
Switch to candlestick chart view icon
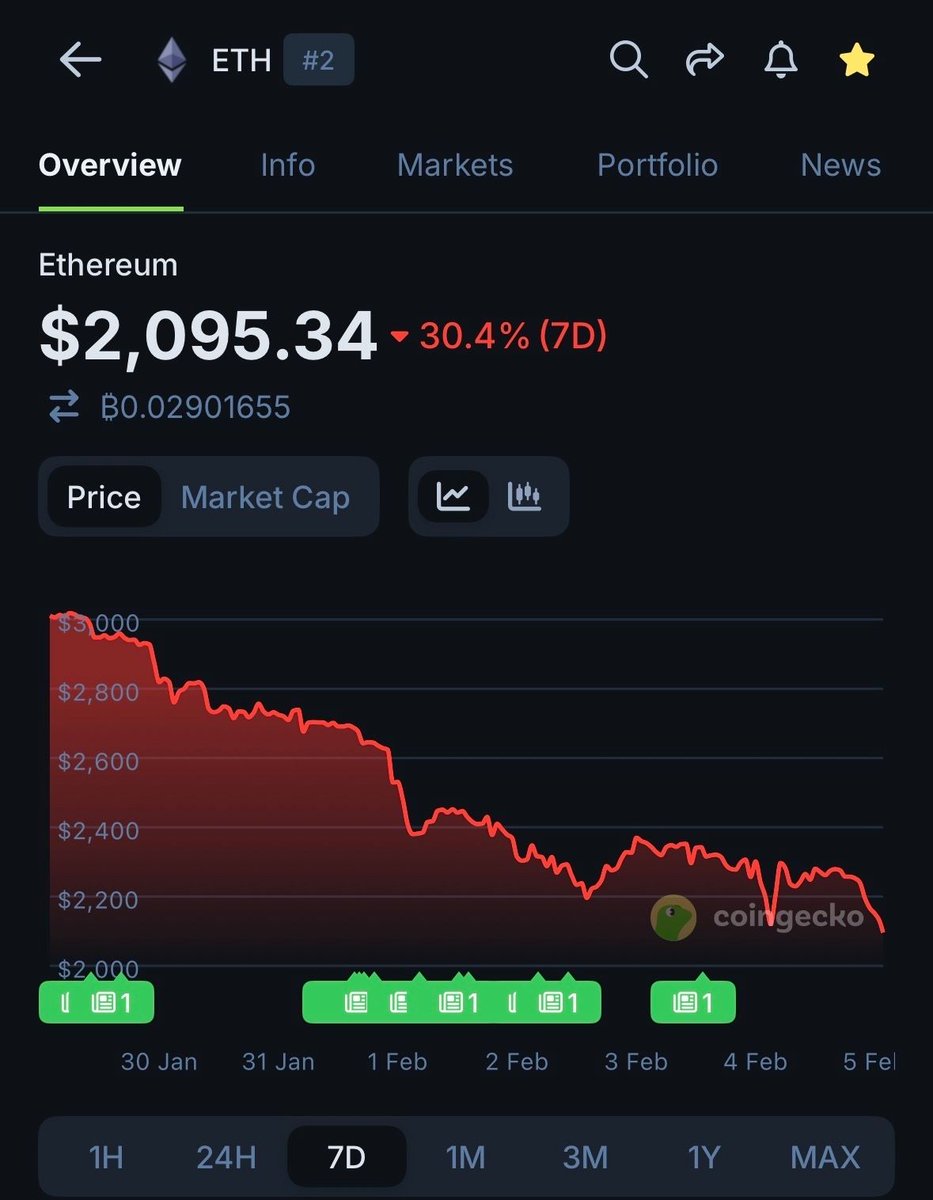524,496
